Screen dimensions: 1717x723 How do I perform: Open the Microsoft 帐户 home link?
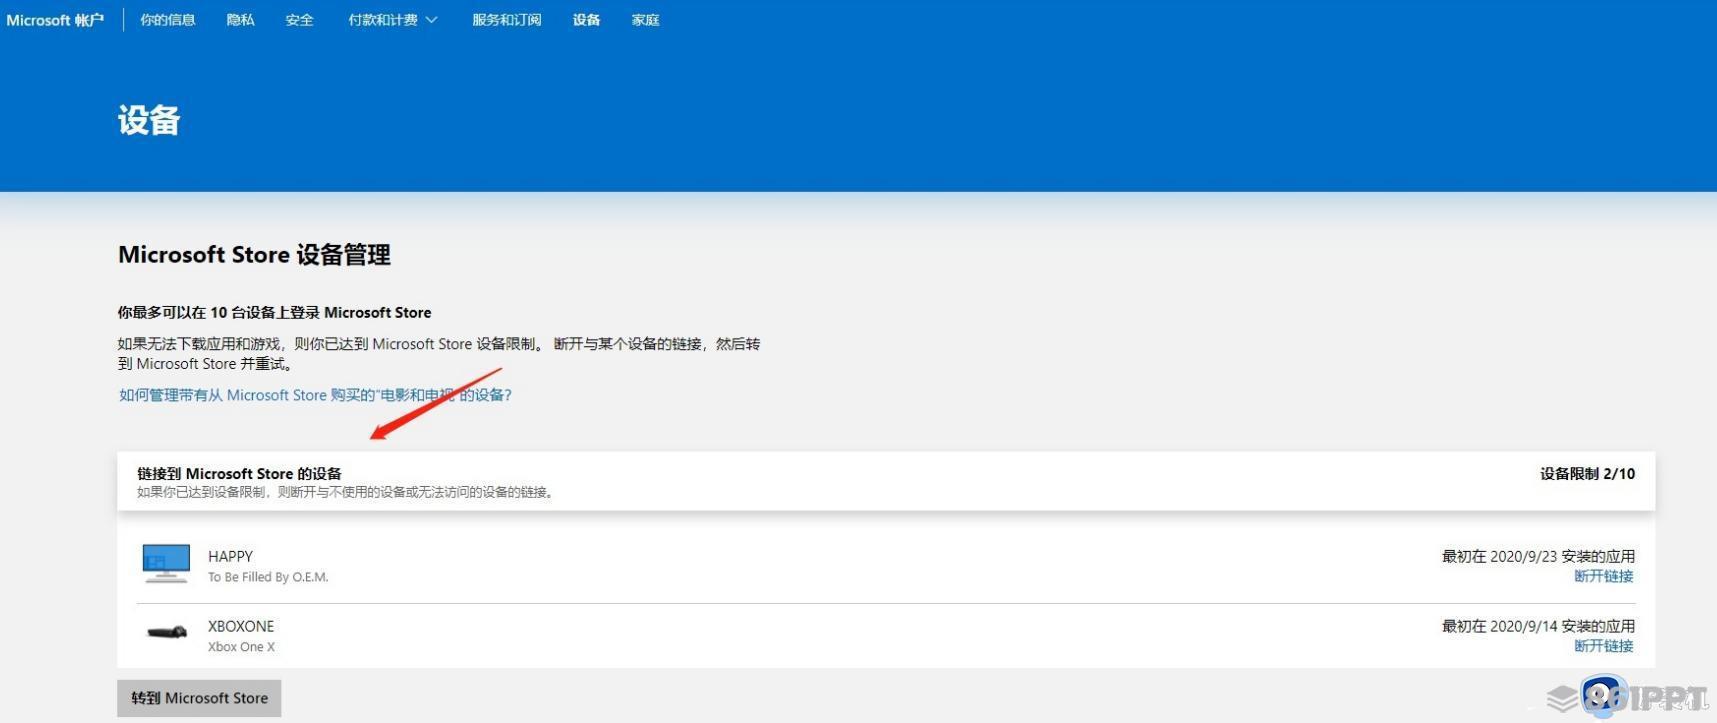[55, 20]
